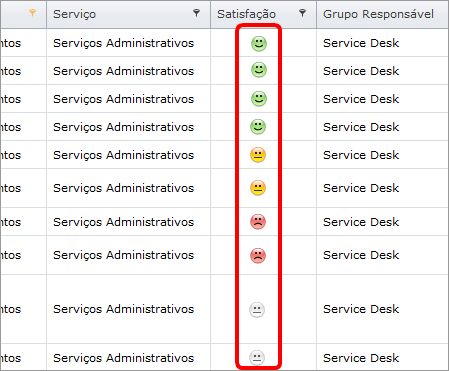Select the first red sad face icon
The height and width of the screenshot is (371, 449).
tap(258, 222)
